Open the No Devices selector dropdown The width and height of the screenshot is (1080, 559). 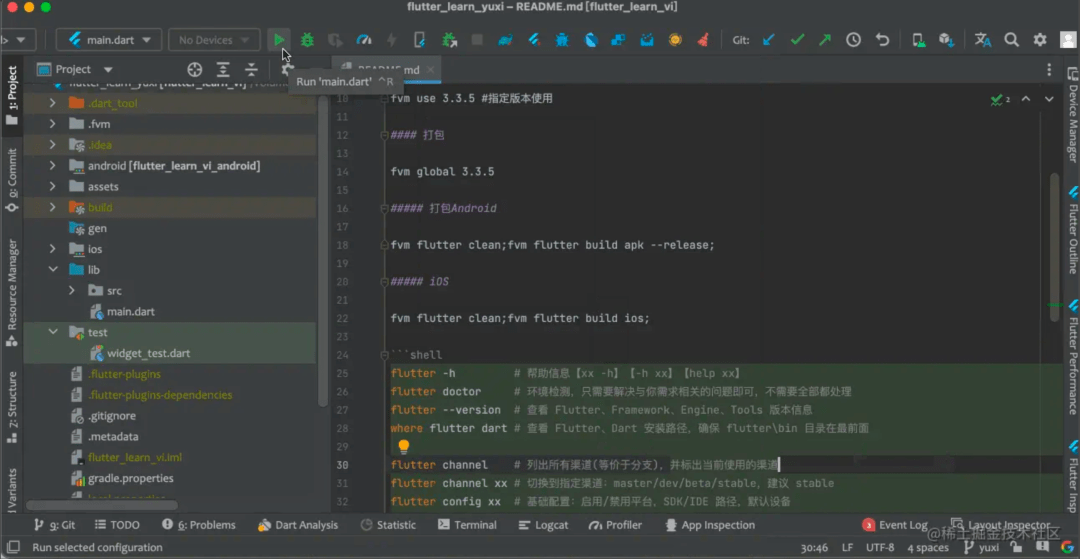[x=214, y=40]
